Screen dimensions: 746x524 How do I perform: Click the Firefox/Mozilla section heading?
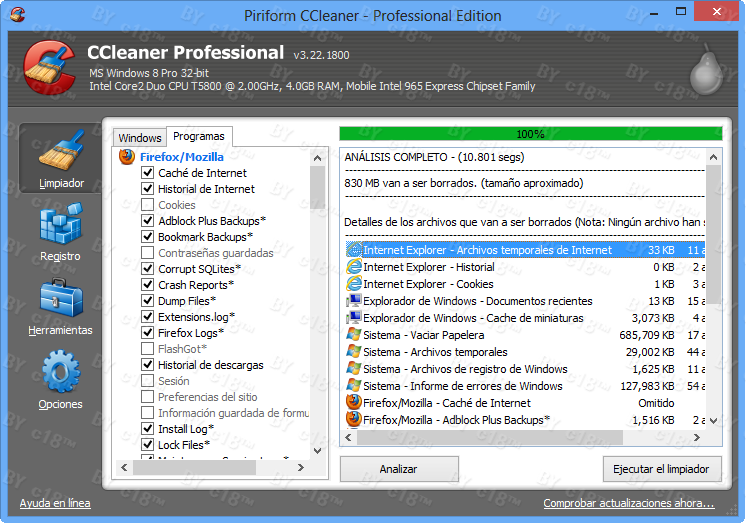click(182, 157)
